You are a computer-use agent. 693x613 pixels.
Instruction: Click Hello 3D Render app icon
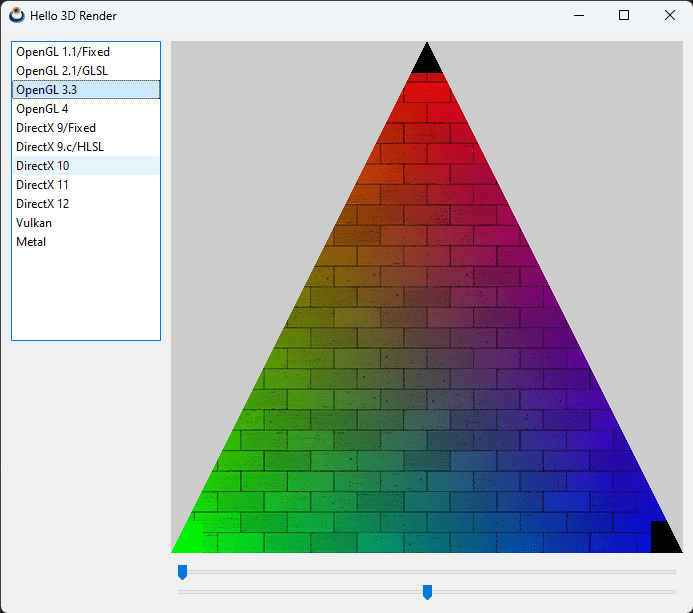[x=16, y=15]
